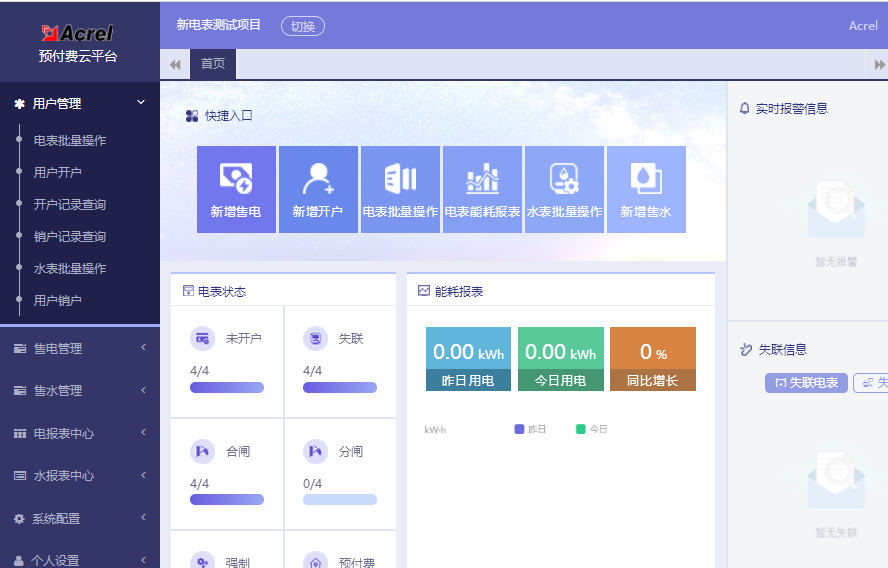The image size is (888, 568).
Task: Click the 切换 project switch button
Action: pos(302,26)
